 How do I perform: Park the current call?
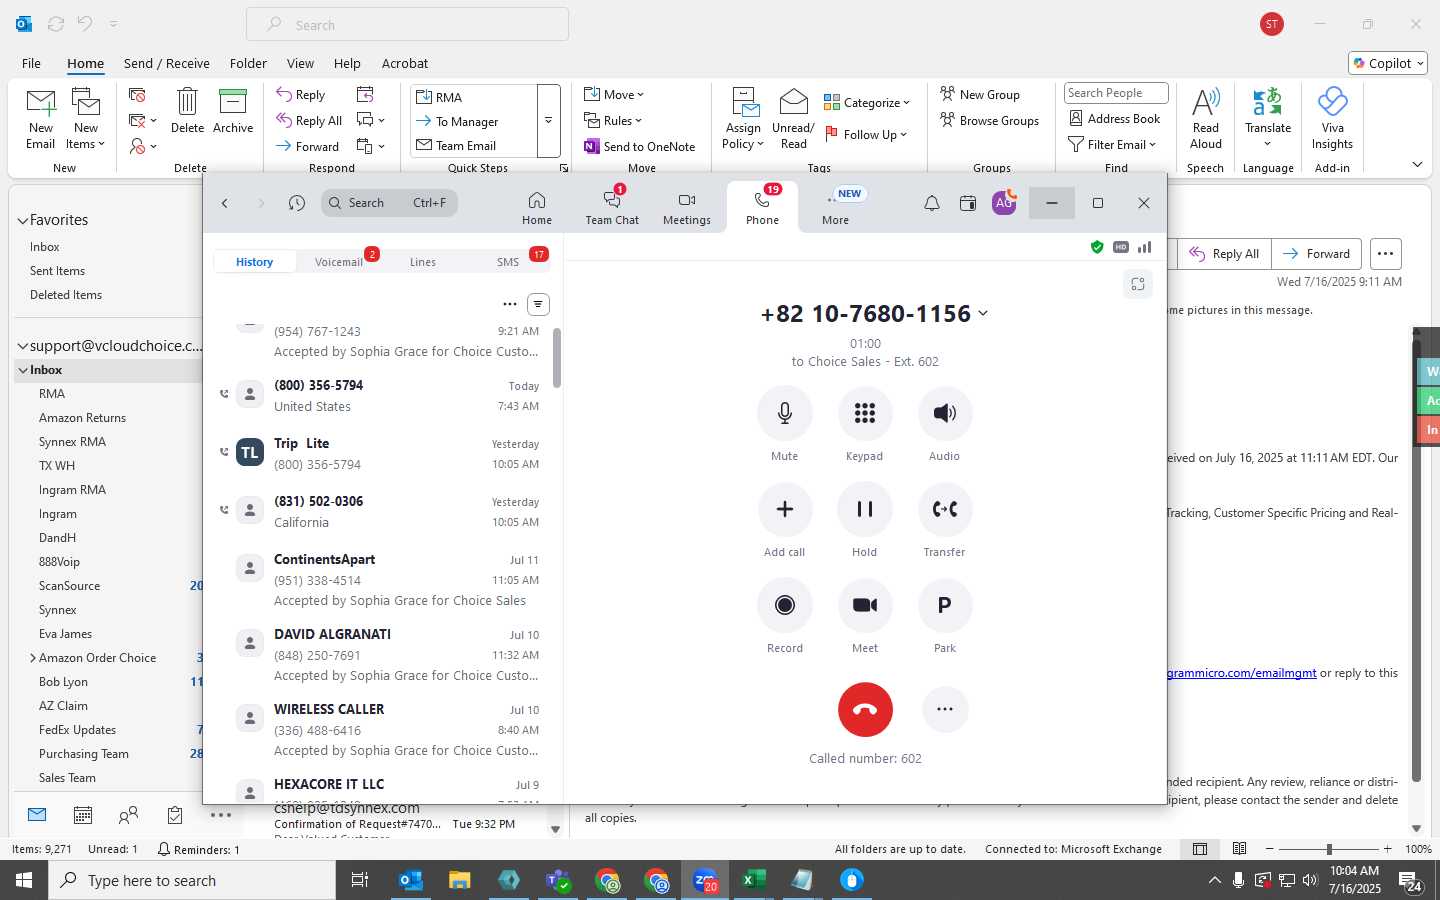point(944,605)
